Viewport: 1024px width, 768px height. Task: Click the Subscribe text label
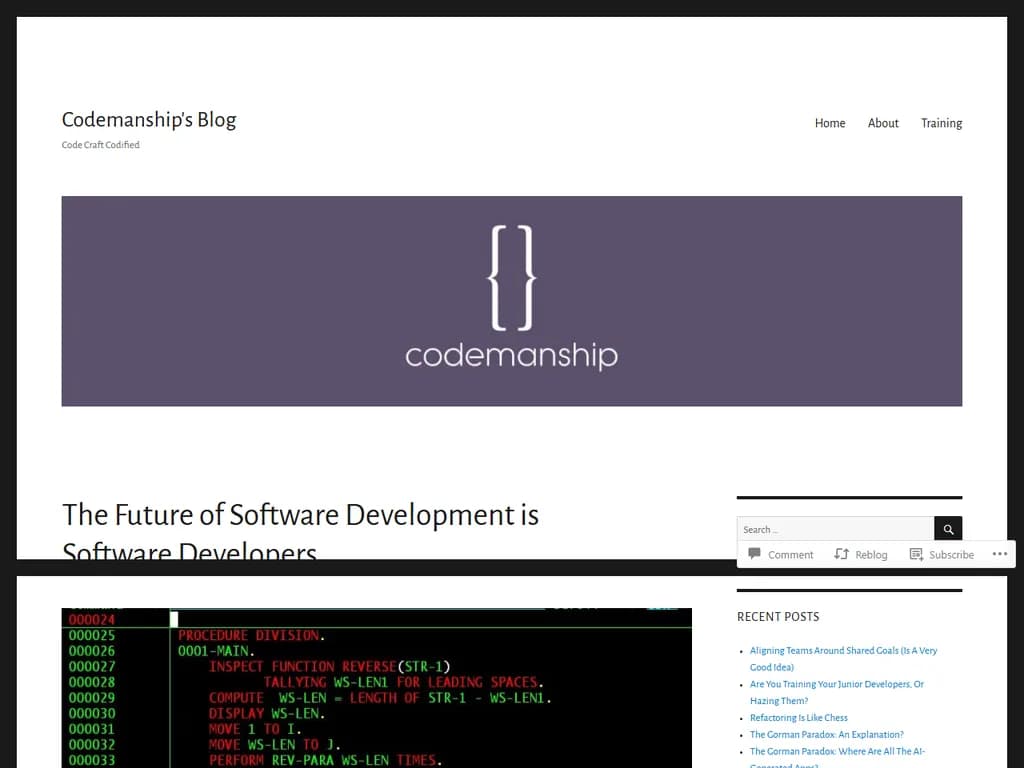point(951,555)
